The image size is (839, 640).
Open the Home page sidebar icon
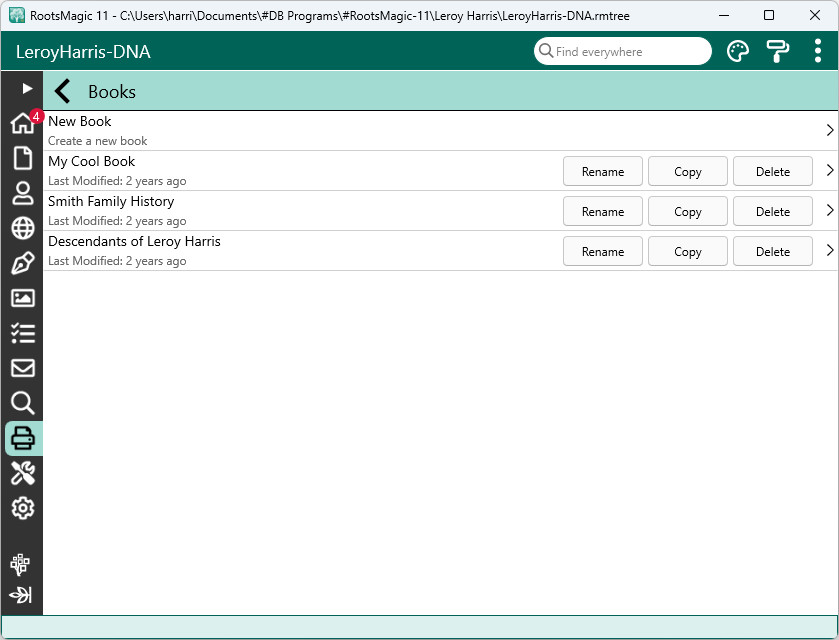22,124
